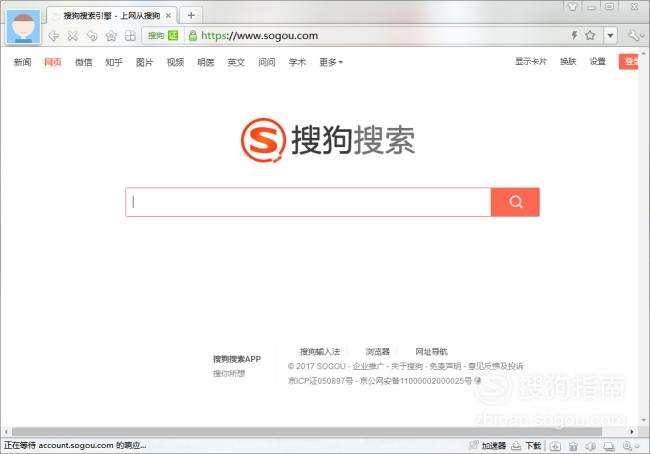Open the 知乎 search category
The width and height of the screenshot is (650, 454).
tap(114, 62)
